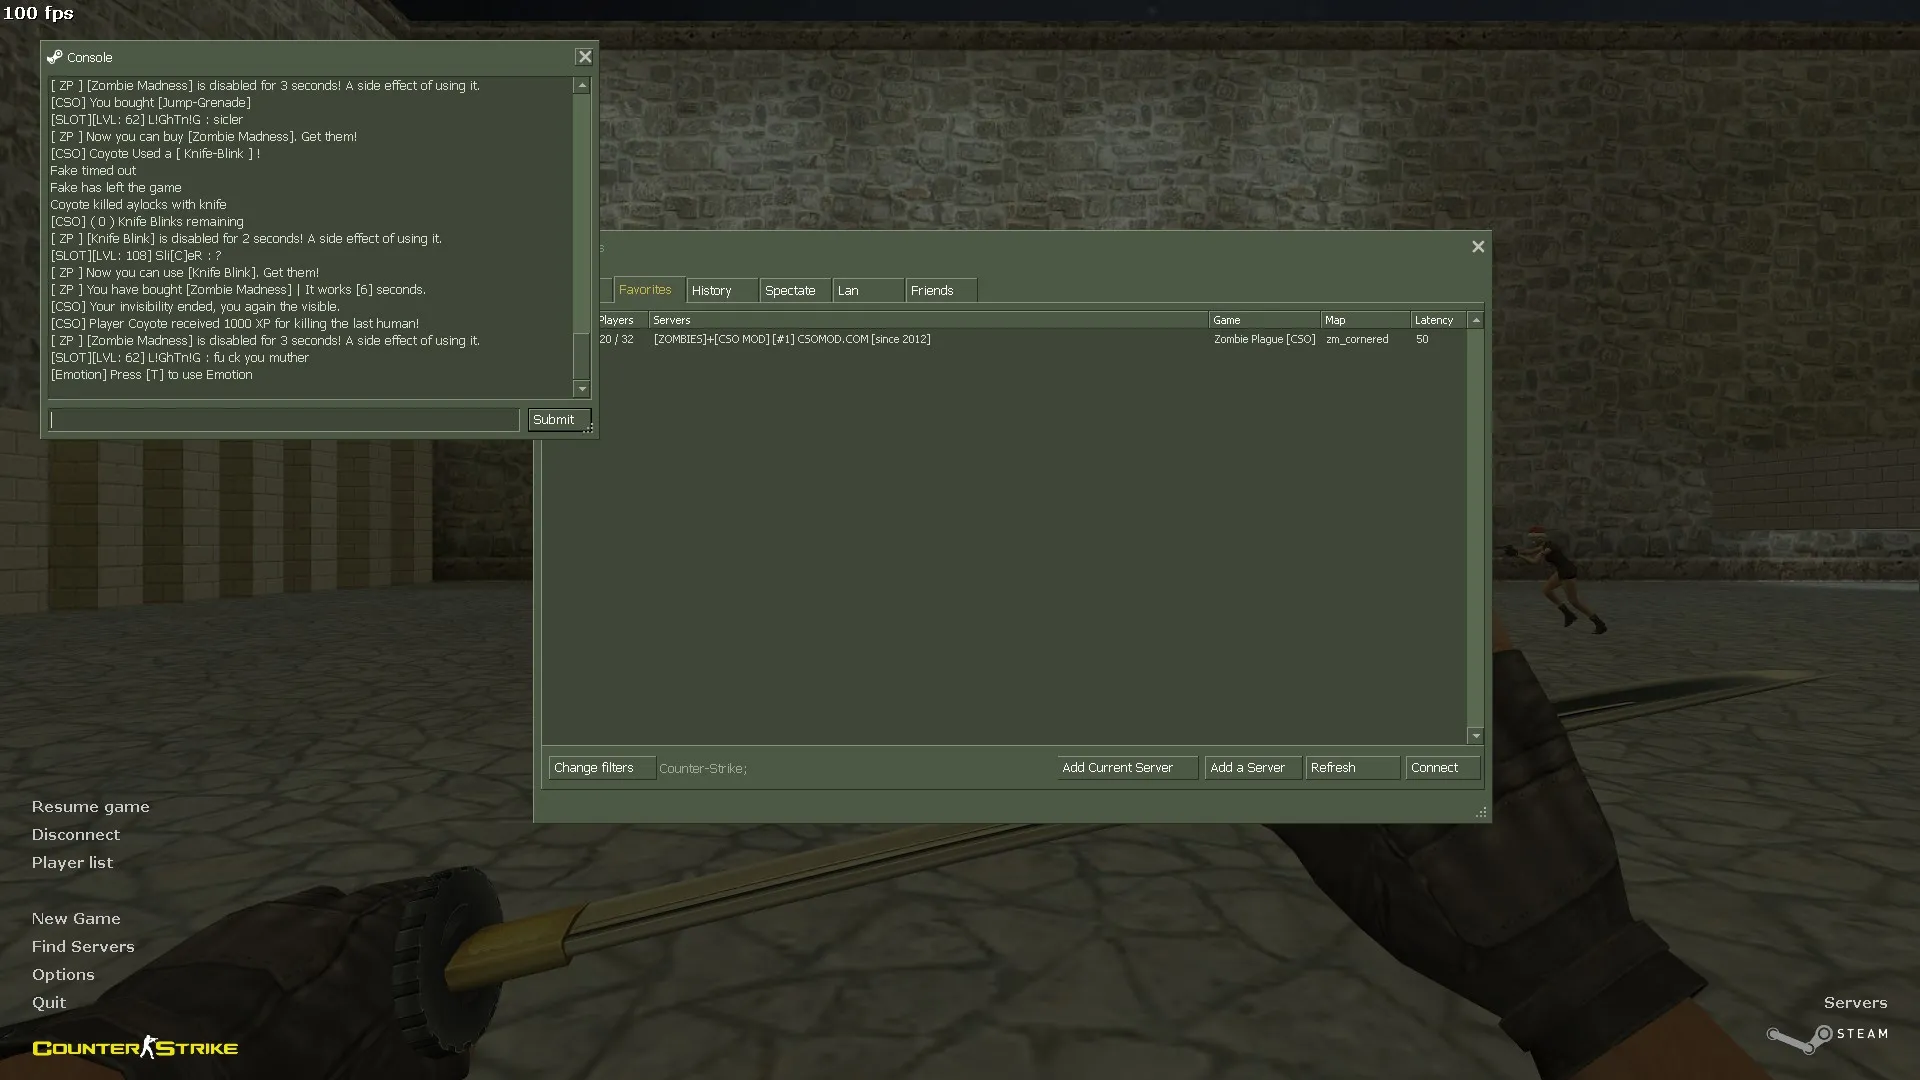Close the server browser window

[x=1478, y=247]
